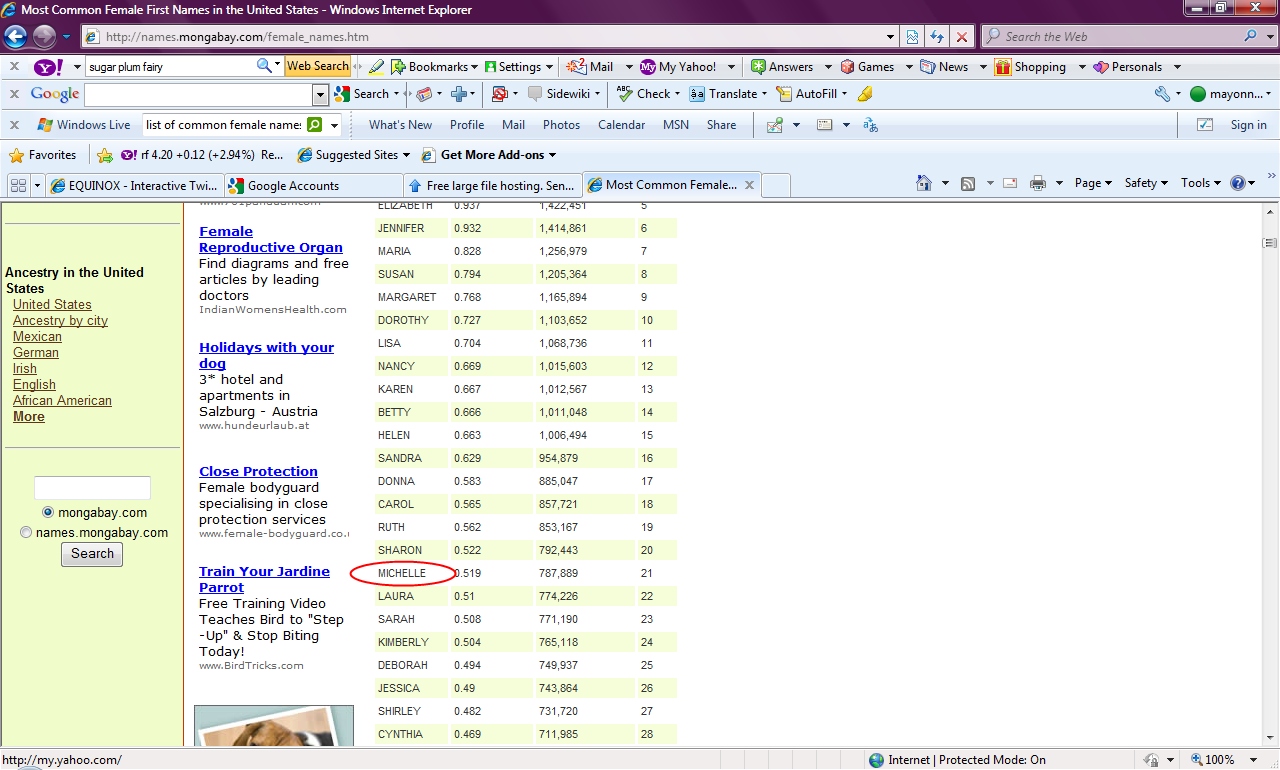Switch to EQUINOX Interactive tab
Image resolution: width=1280 pixels, height=770 pixels.
tap(133, 185)
